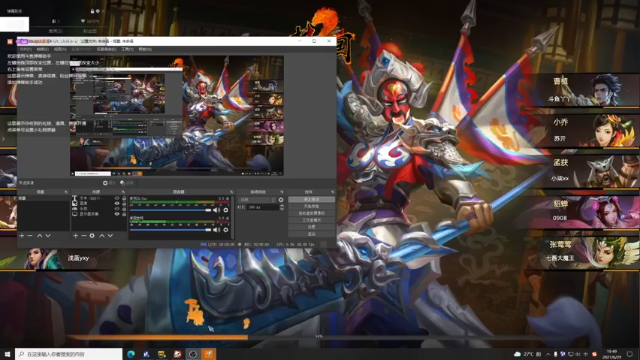Move the selected source down

110,236
